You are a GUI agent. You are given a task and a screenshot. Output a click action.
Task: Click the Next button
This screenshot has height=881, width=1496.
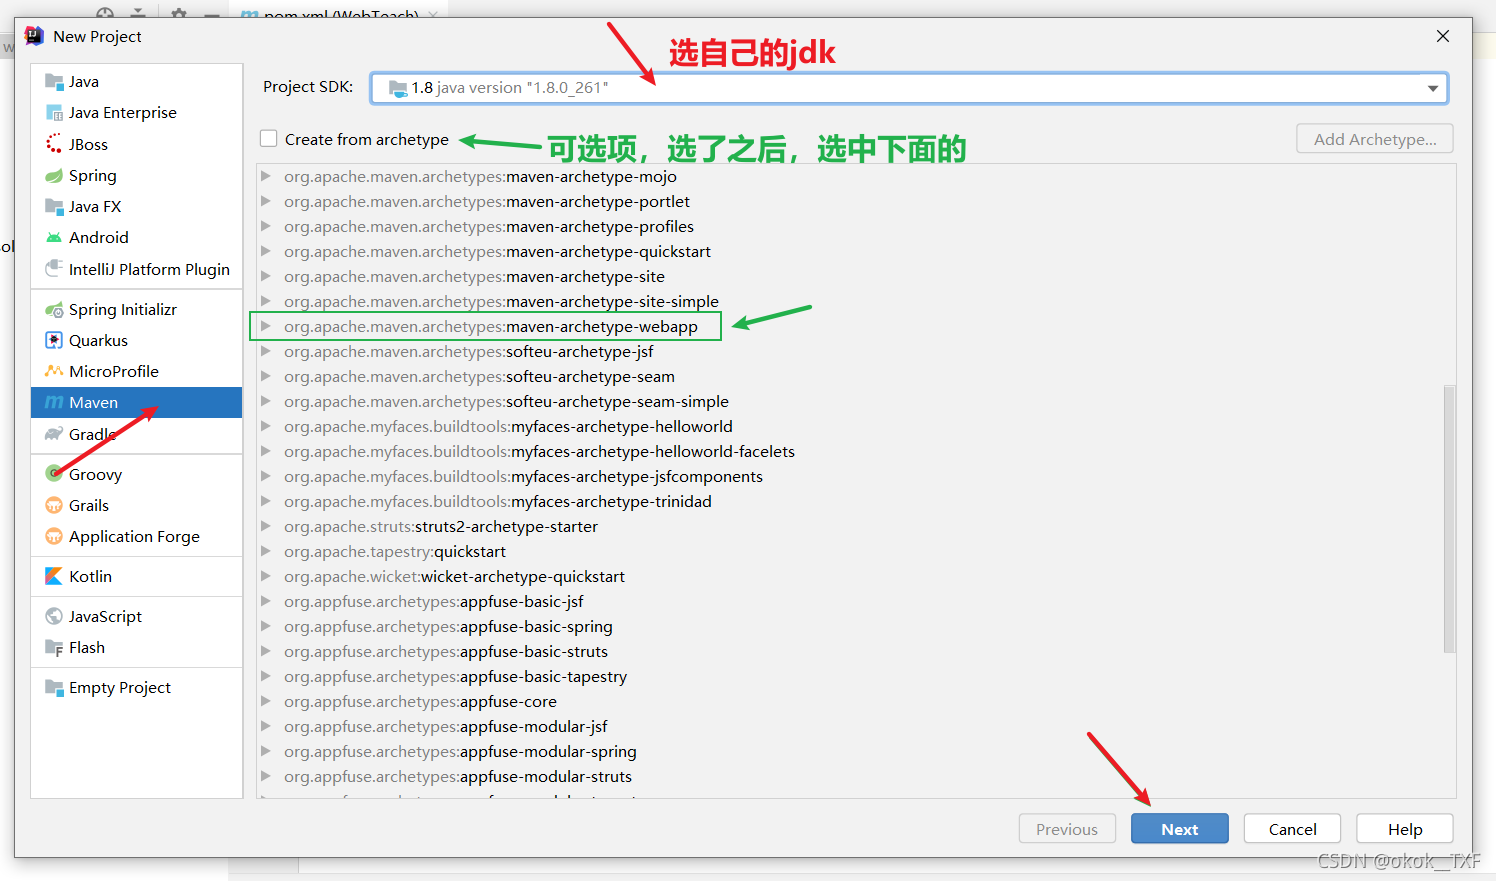point(1180,829)
